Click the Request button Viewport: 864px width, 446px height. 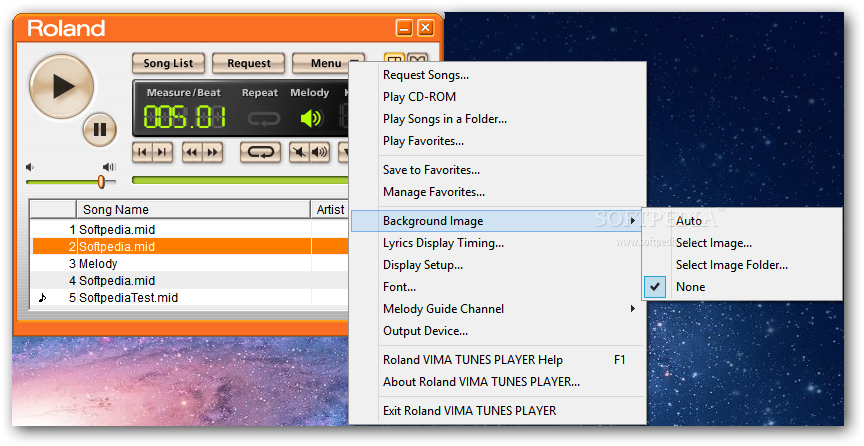tap(249, 63)
